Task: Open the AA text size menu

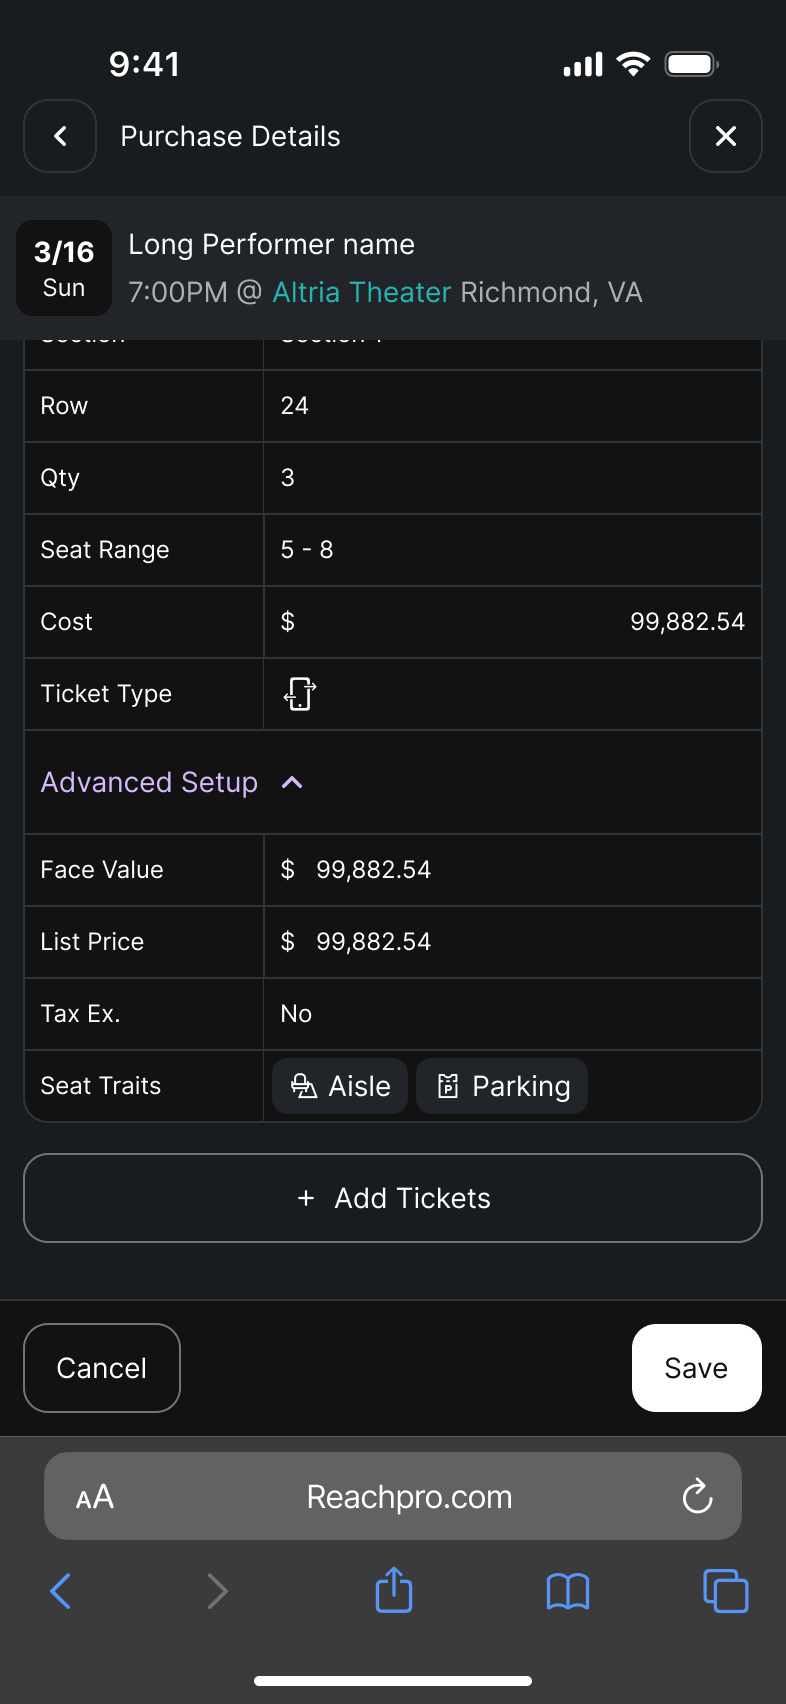Action: (x=95, y=1497)
